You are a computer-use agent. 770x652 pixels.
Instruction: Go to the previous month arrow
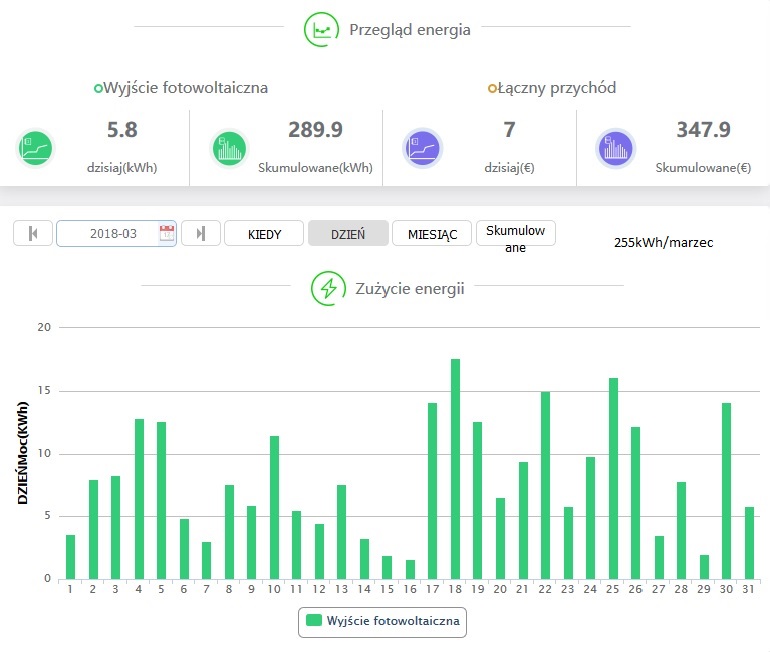coord(33,233)
